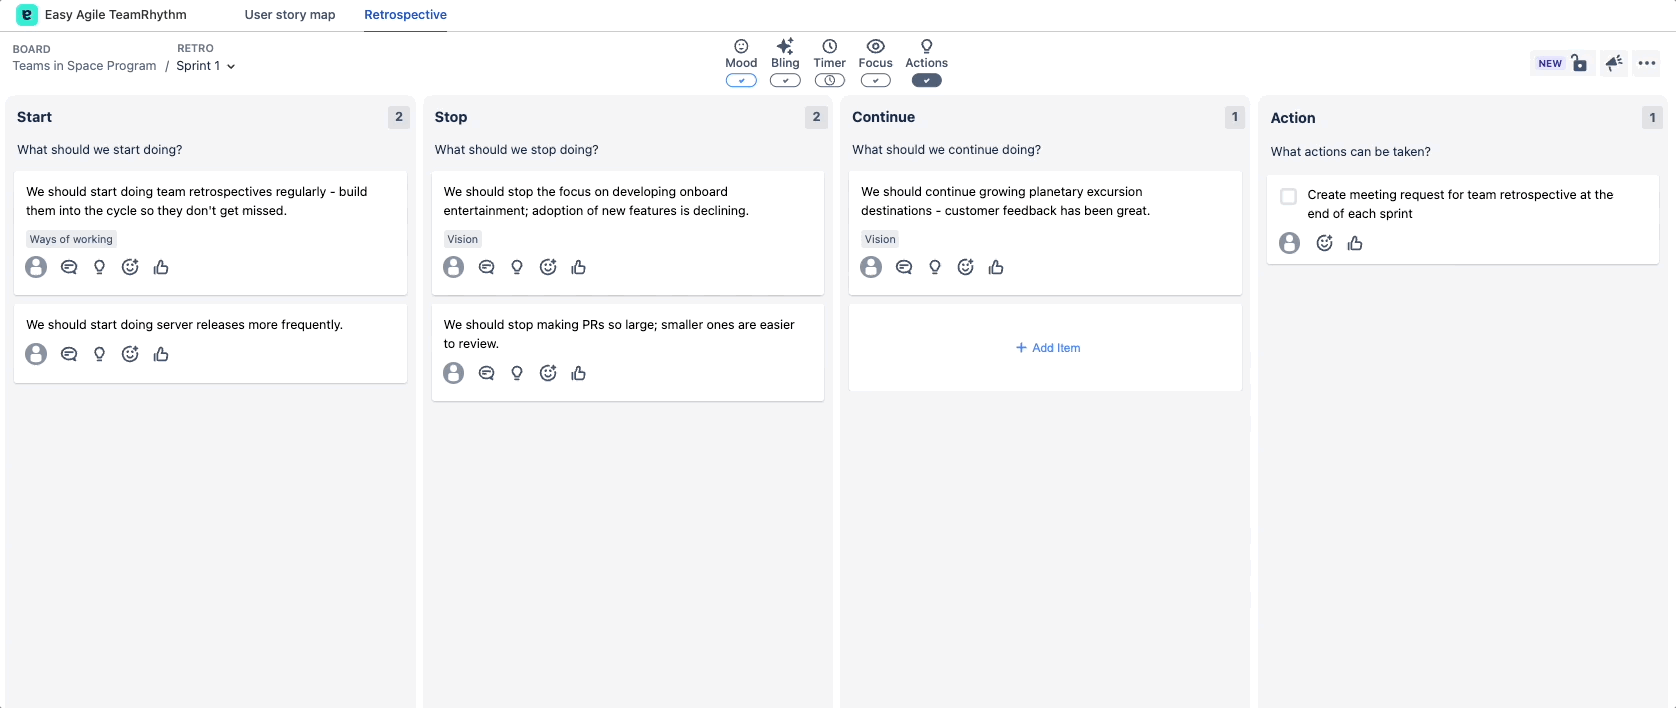
Task: Click thumbs-up on server releases card
Action: point(161,354)
